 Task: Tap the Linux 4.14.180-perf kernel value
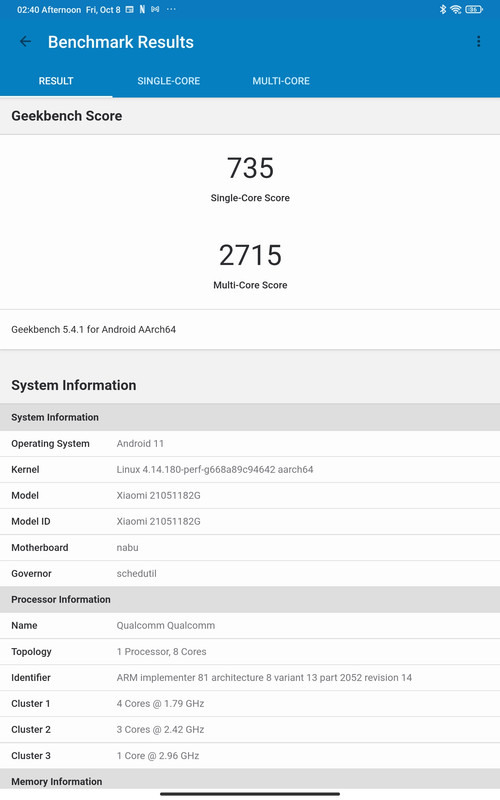point(215,469)
